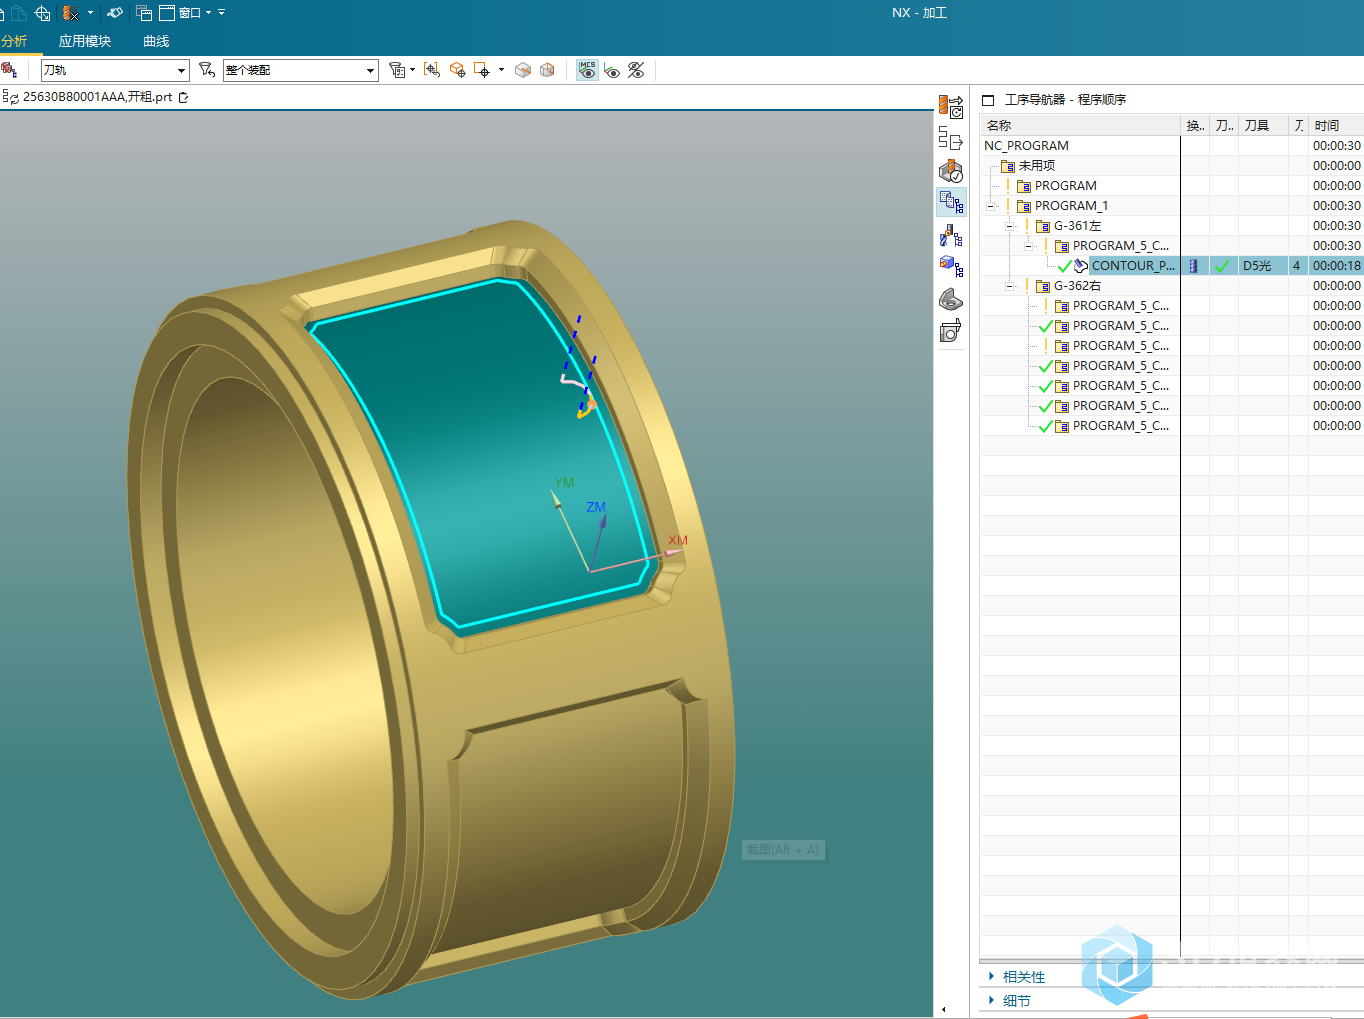Click the delete tool path icon
Image resolution: width=1364 pixels, height=1019 pixels.
coord(70,13)
